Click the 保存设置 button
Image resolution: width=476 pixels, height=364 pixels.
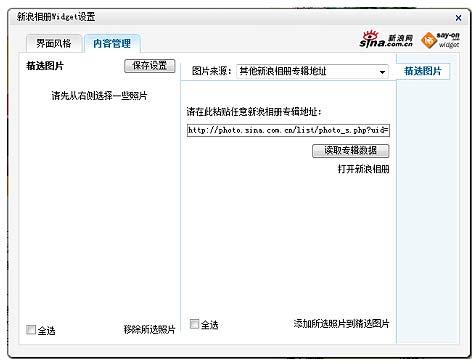point(150,66)
